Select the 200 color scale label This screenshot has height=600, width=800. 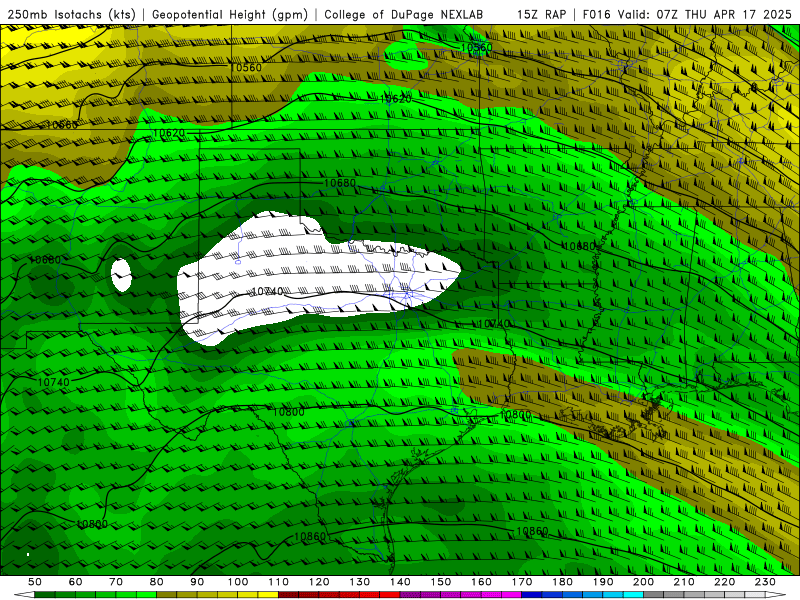coord(644,582)
